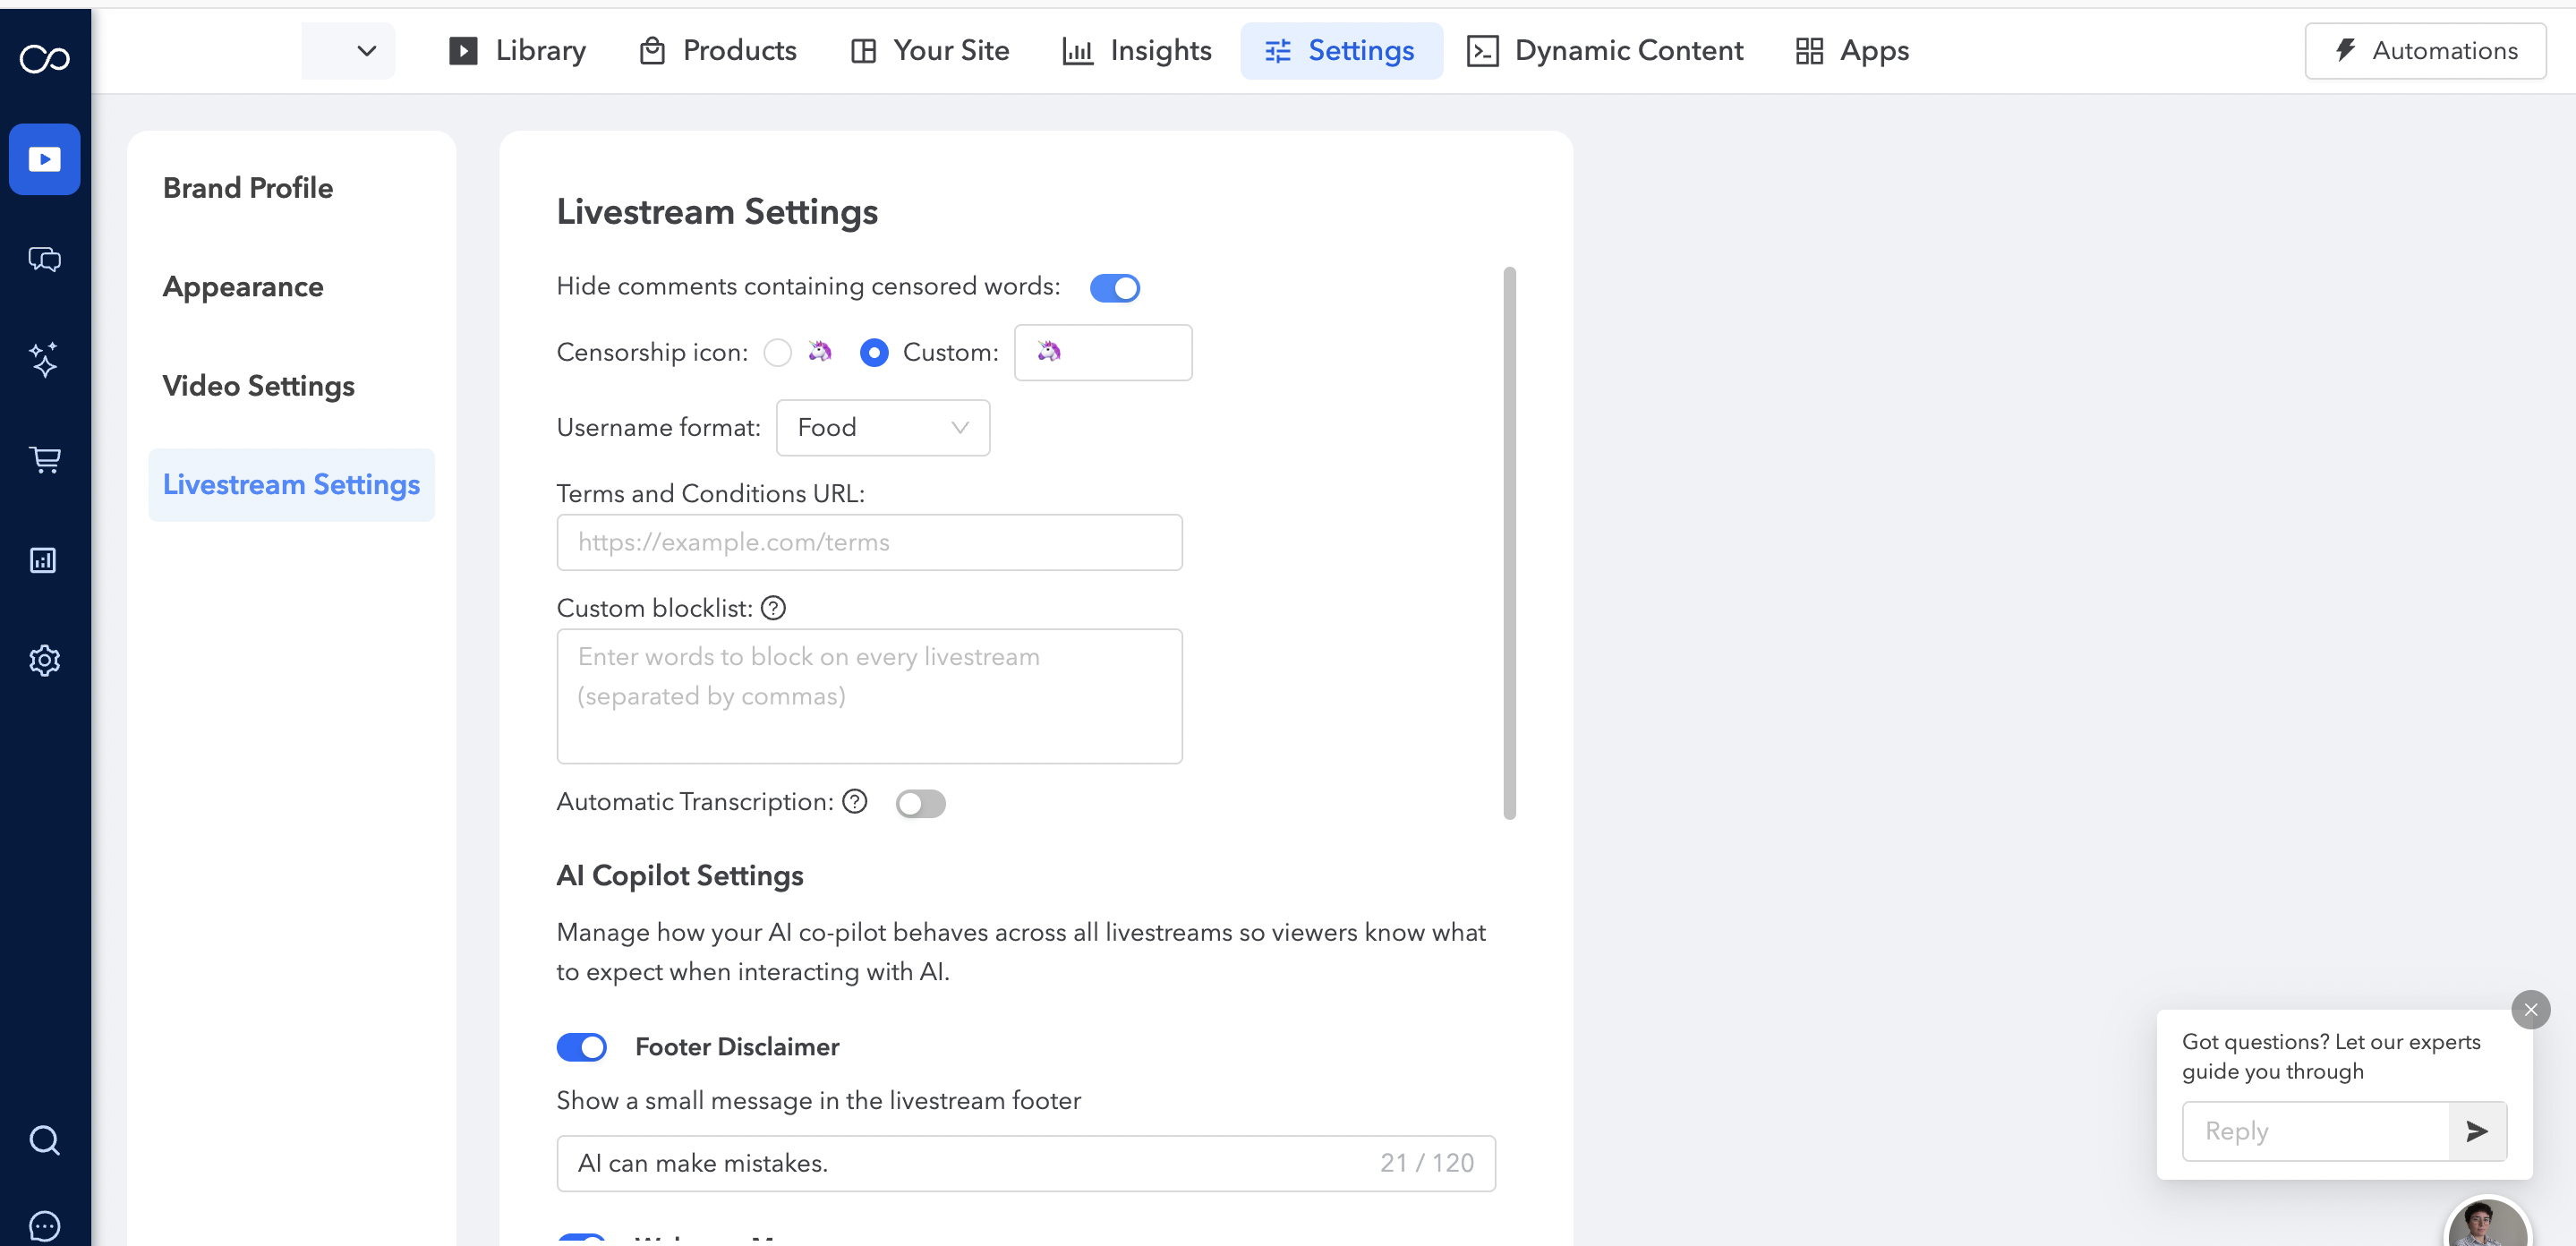Expand the workspace chevron dropdown in top bar

click(x=367, y=51)
